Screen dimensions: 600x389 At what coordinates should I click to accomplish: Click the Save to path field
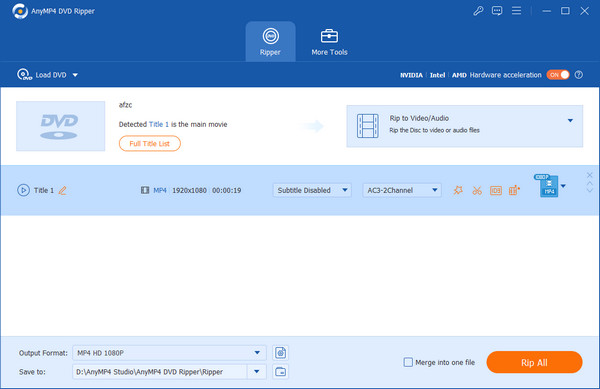pyautogui.click(x=160, y=371)
